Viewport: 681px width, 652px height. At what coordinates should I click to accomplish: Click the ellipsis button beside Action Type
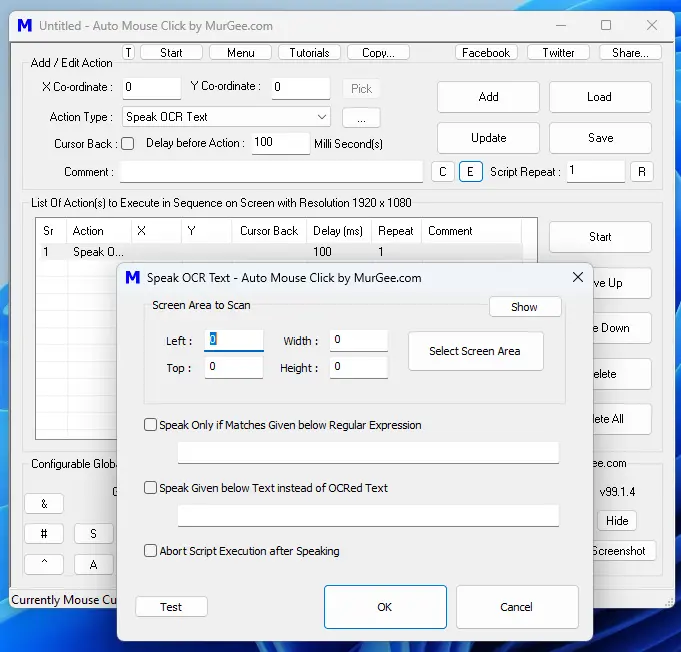click(x=361, y=118)
